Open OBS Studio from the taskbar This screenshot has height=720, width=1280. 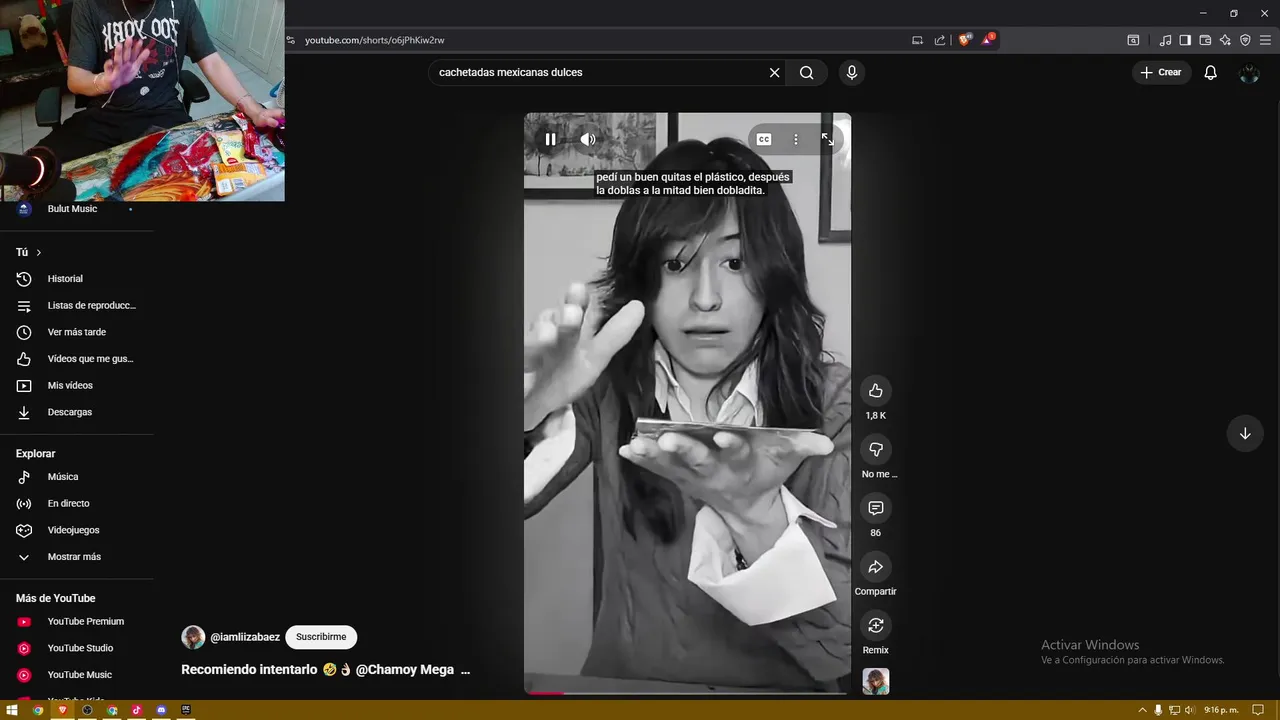tap(87, 710)
